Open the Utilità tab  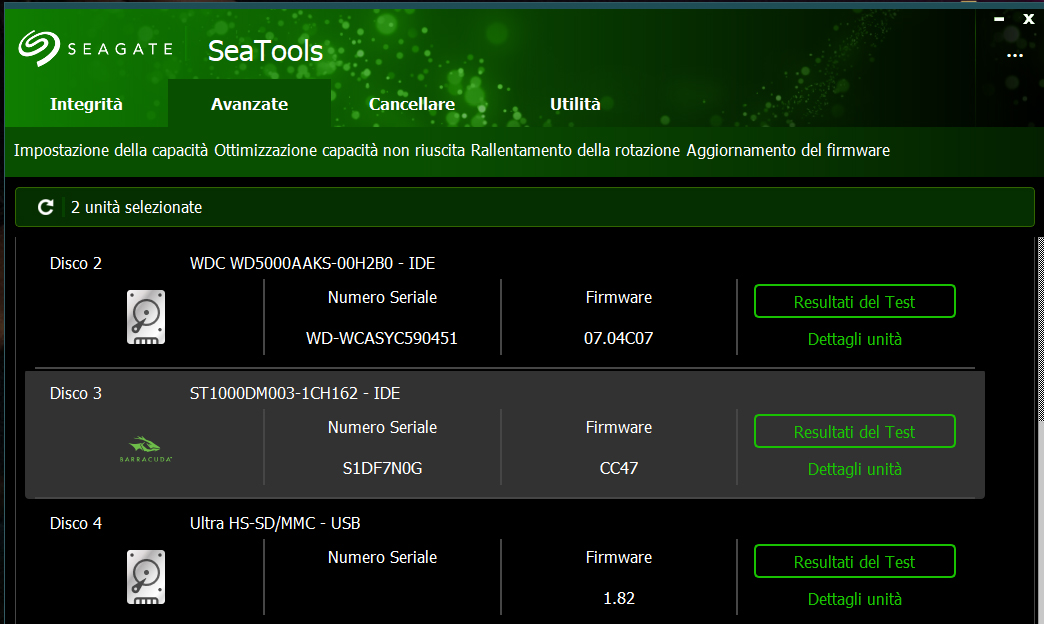pos(575,104)
